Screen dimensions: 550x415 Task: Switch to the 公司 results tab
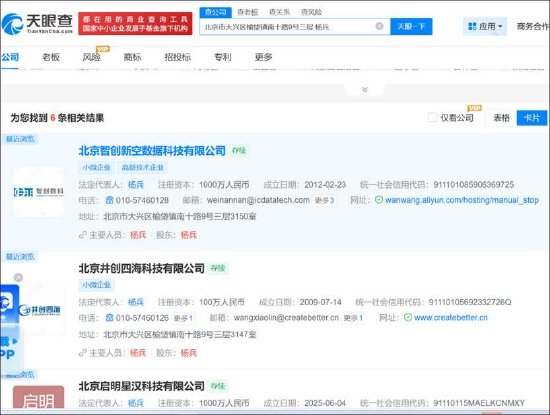point(10,57)
